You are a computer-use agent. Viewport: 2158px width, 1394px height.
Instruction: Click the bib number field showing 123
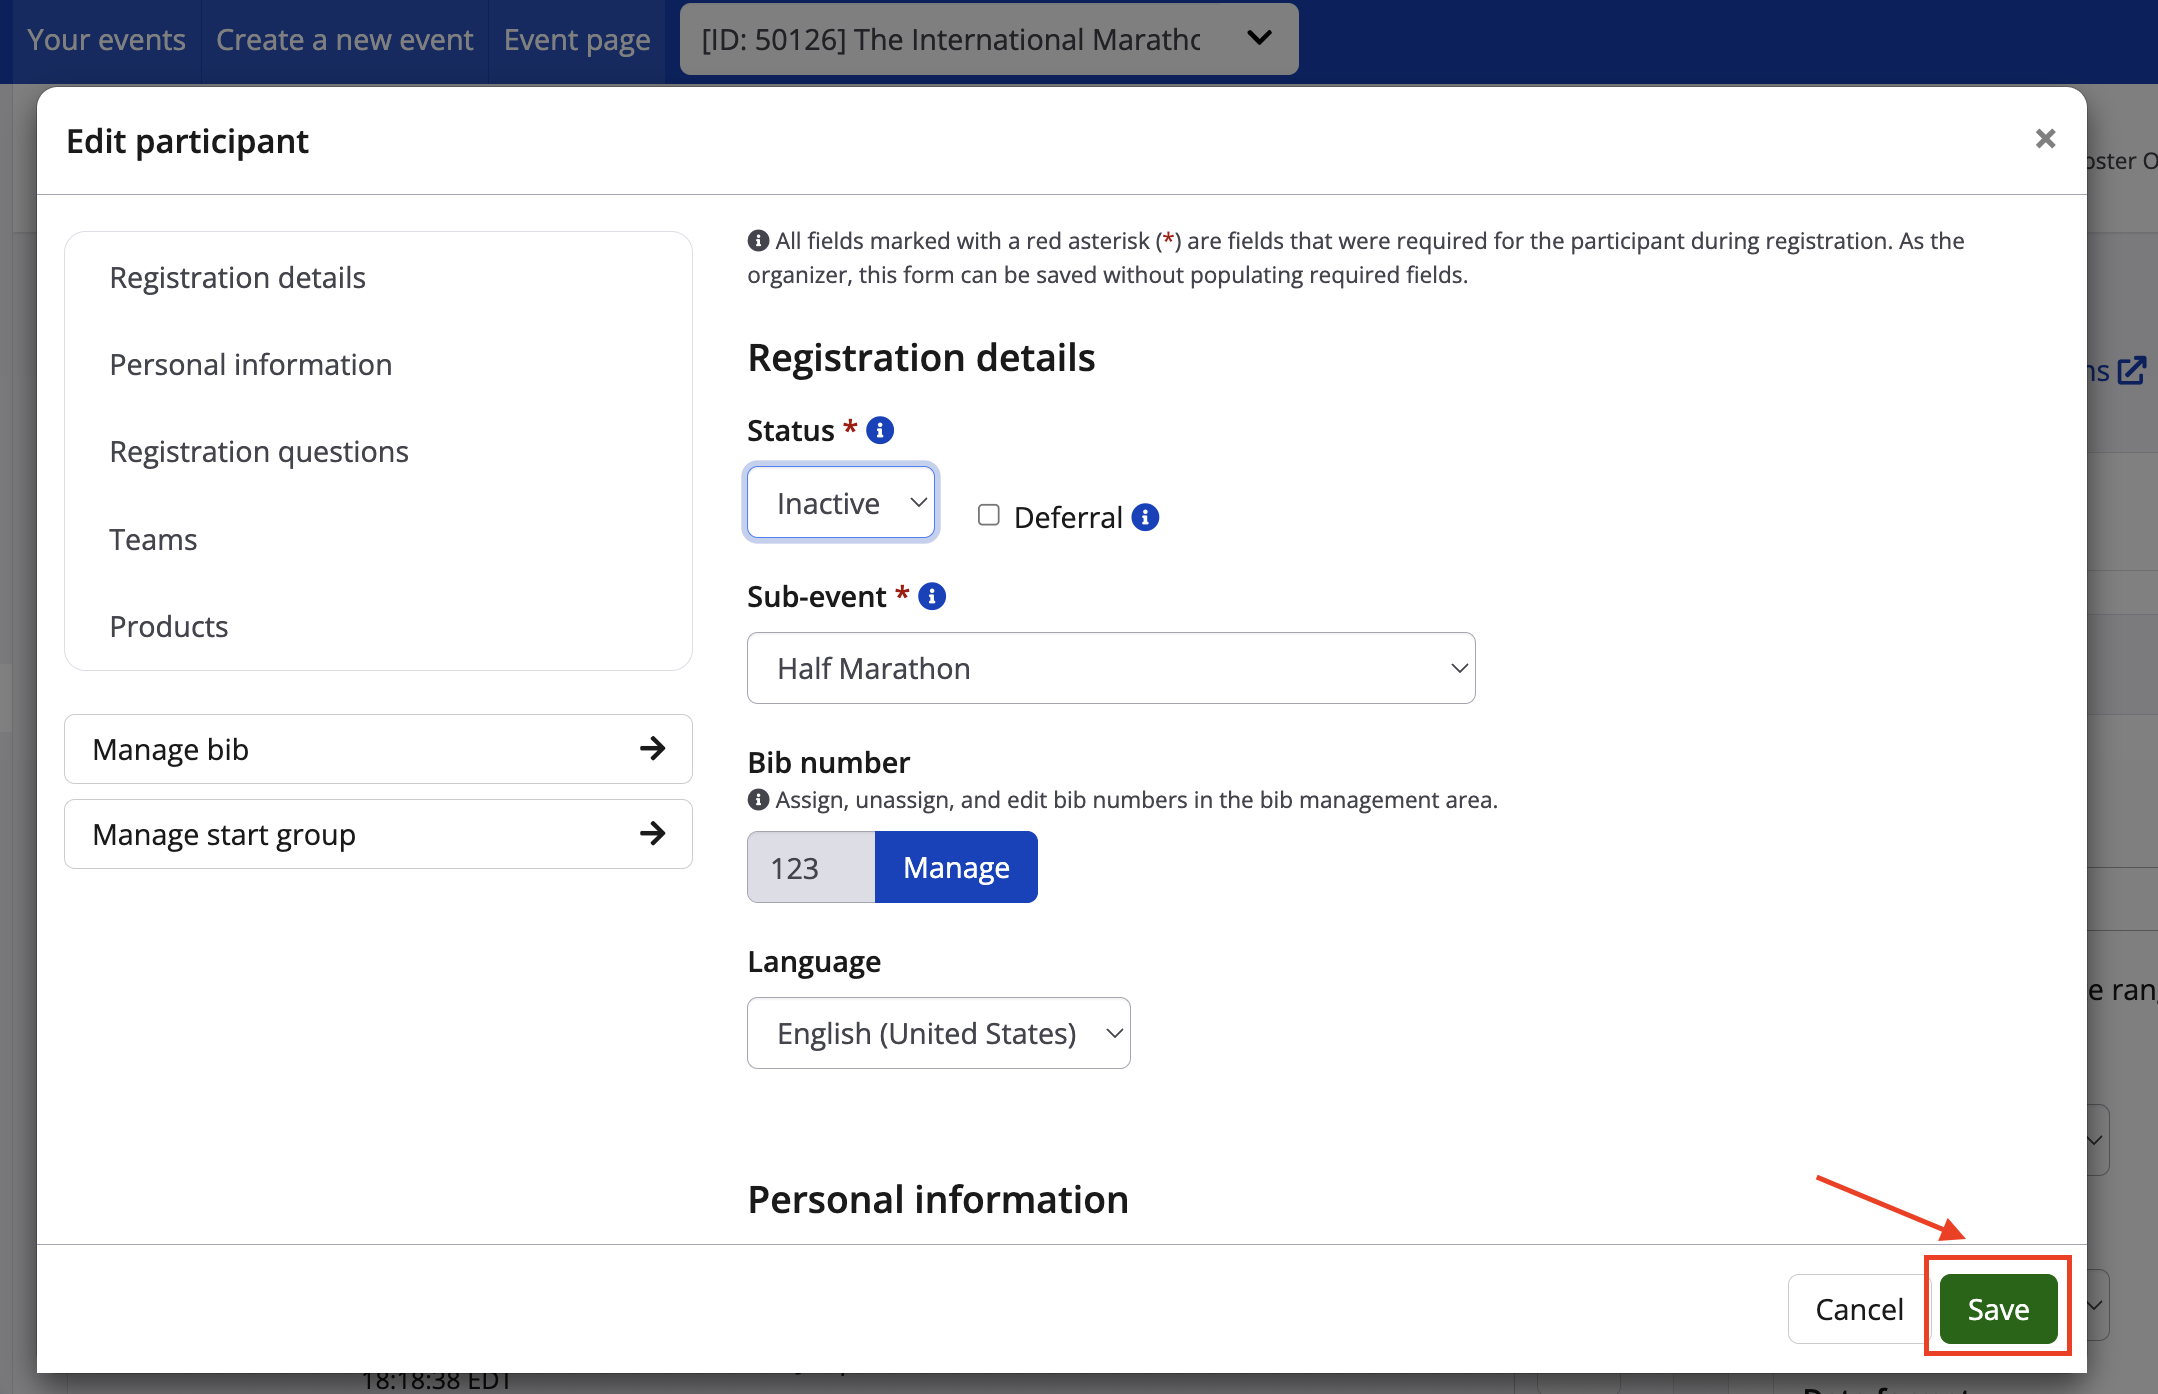(810, 867)
